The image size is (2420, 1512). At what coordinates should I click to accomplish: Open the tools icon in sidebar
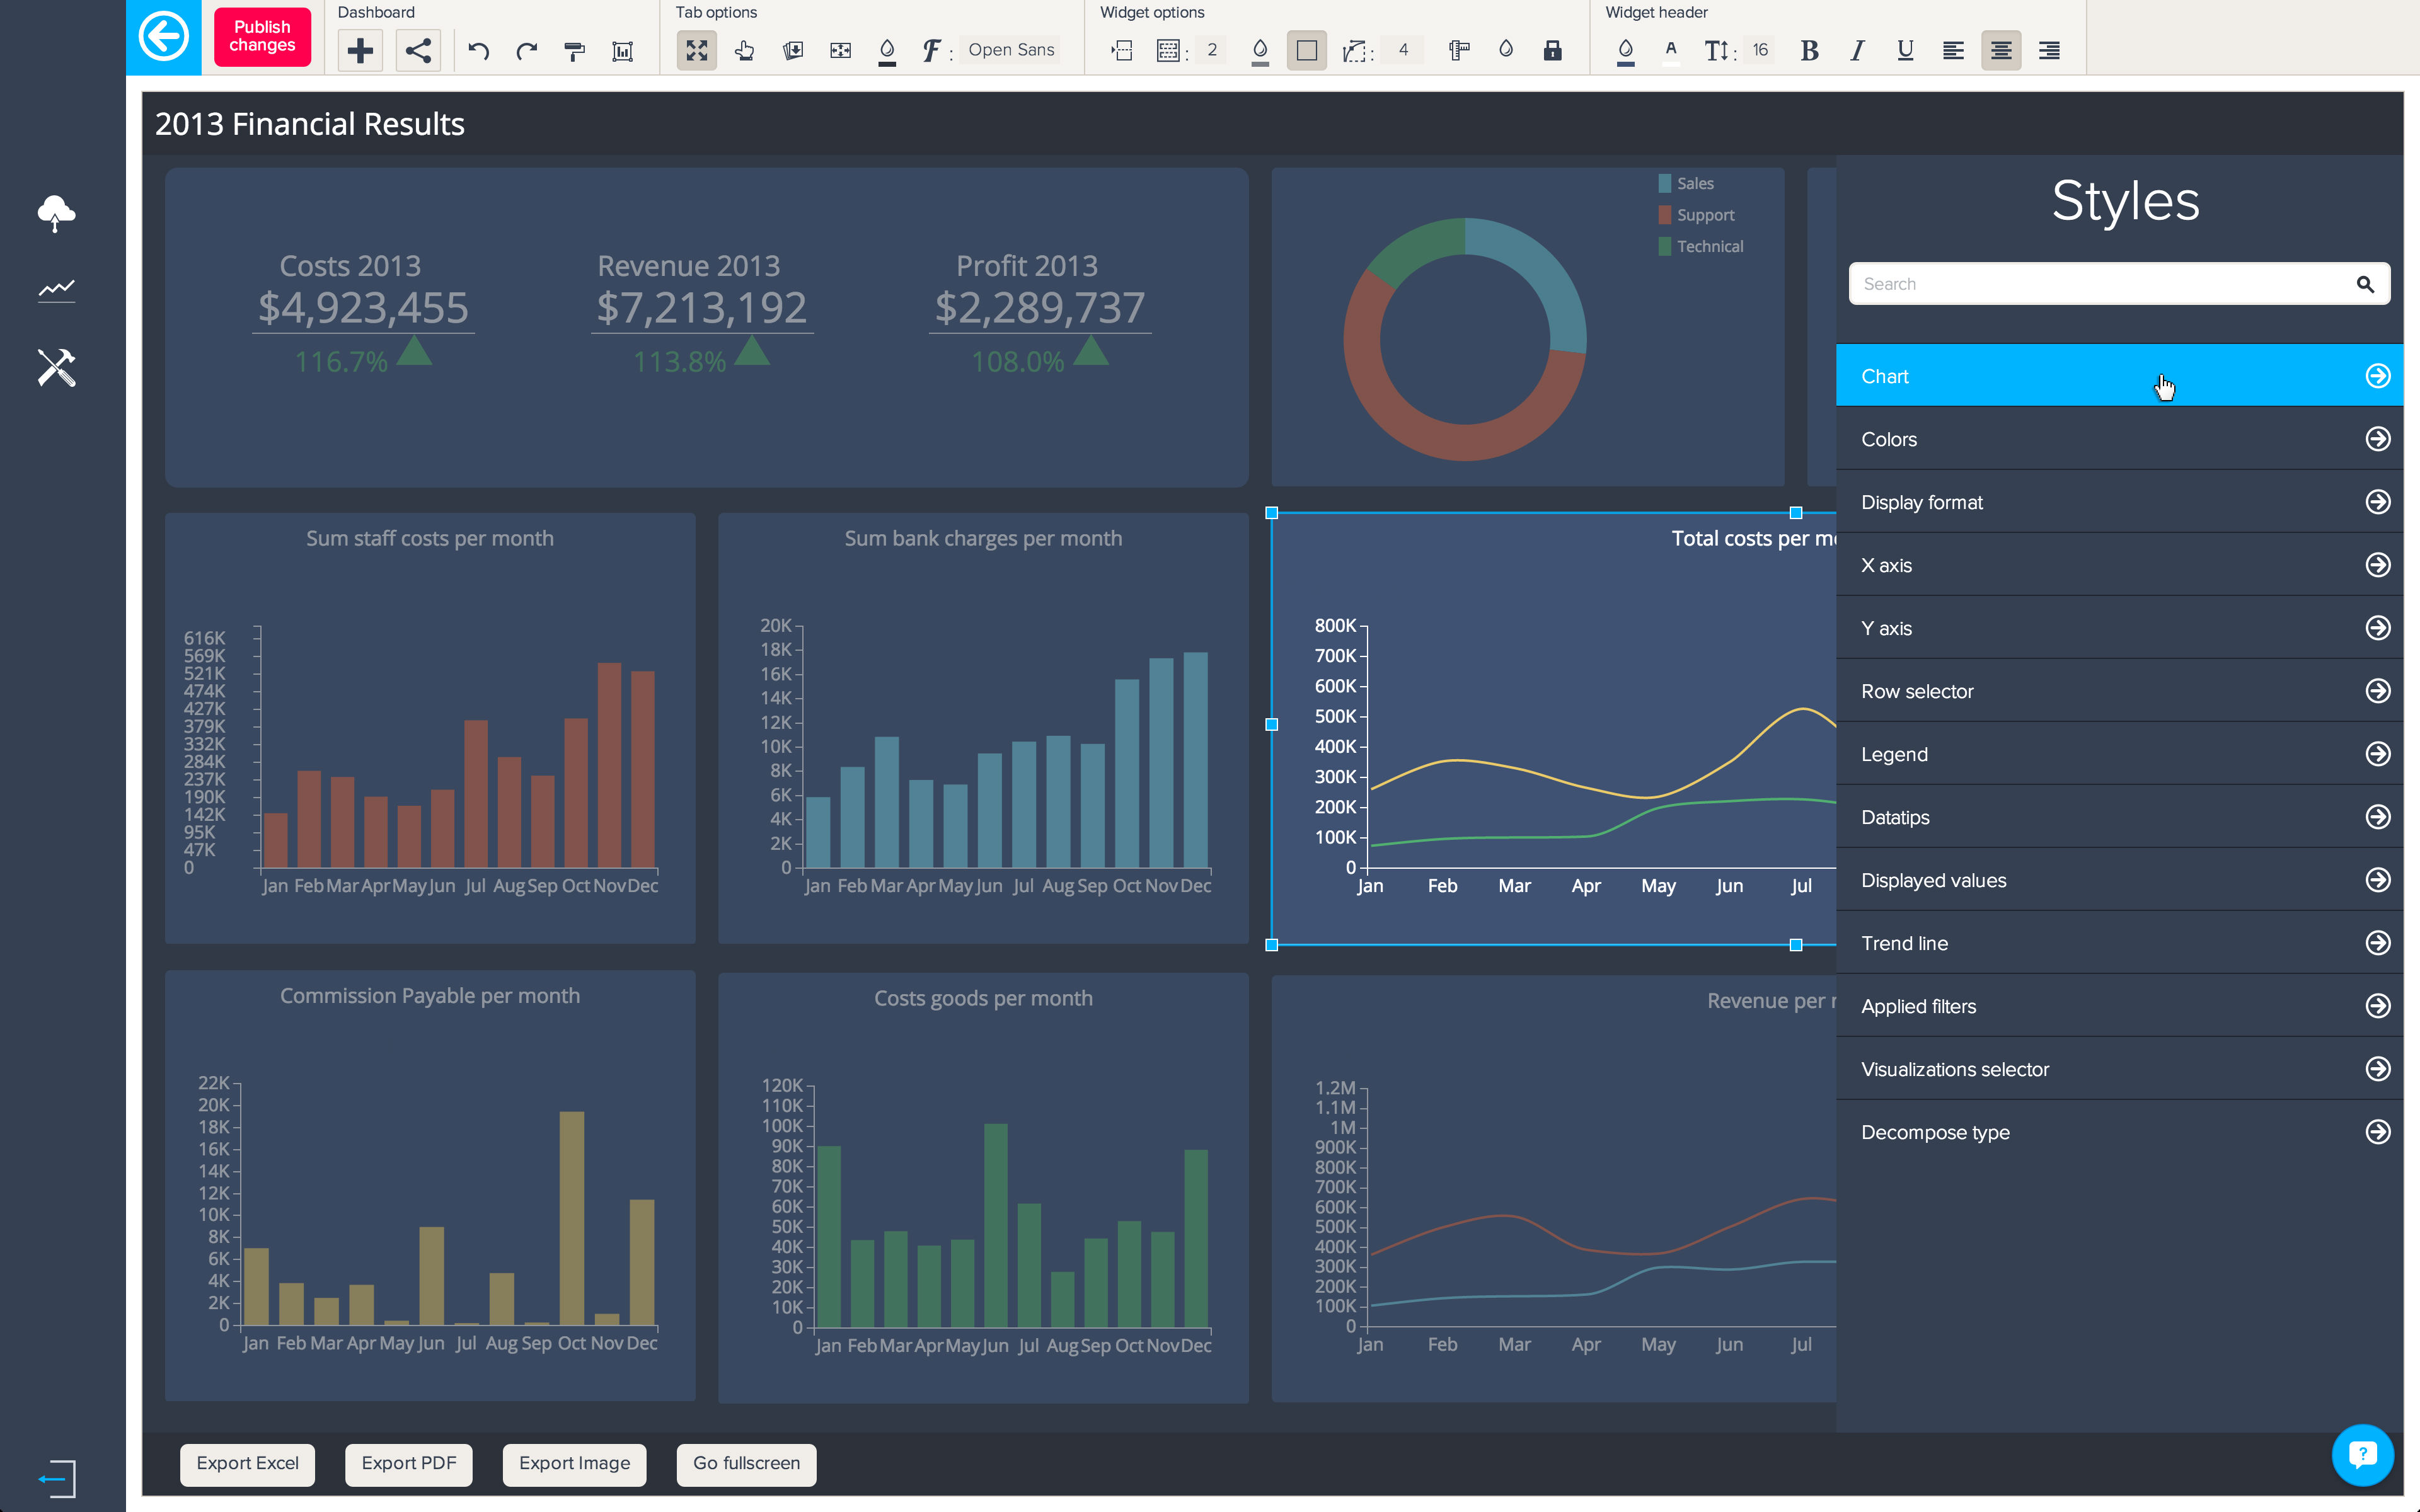click(56, 368)
